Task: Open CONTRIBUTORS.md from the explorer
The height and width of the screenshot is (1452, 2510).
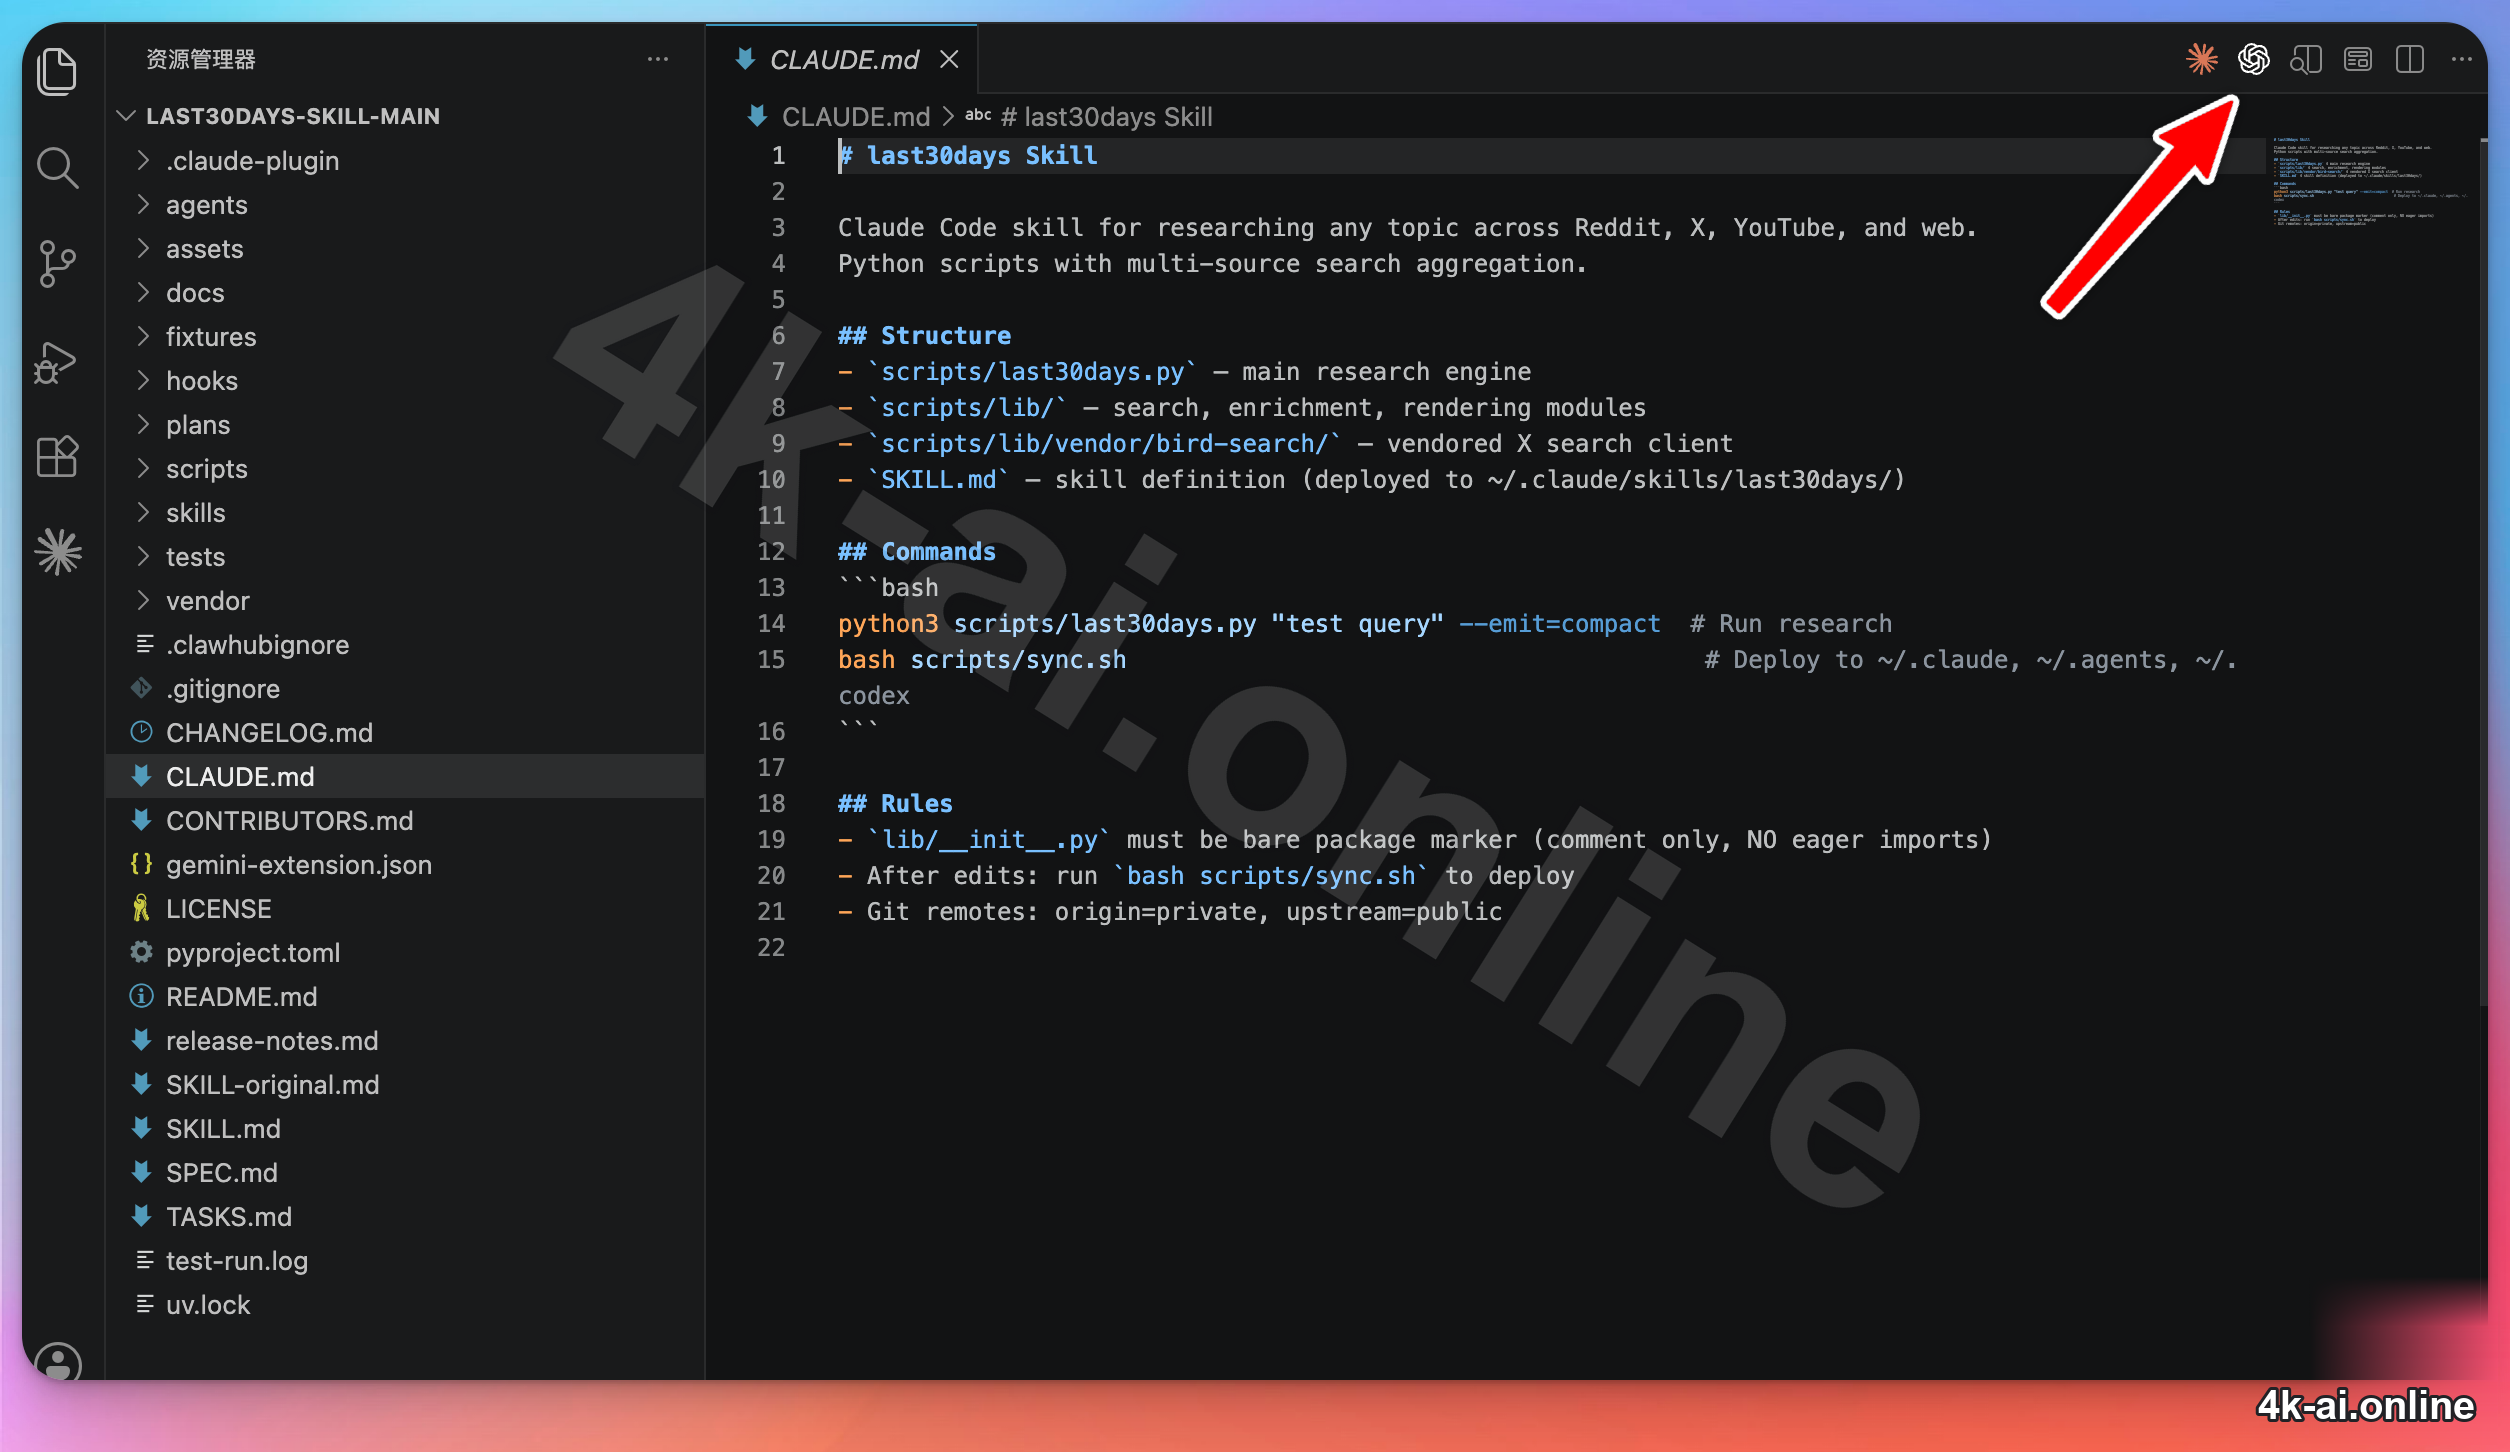Action: tap(405, 821)
